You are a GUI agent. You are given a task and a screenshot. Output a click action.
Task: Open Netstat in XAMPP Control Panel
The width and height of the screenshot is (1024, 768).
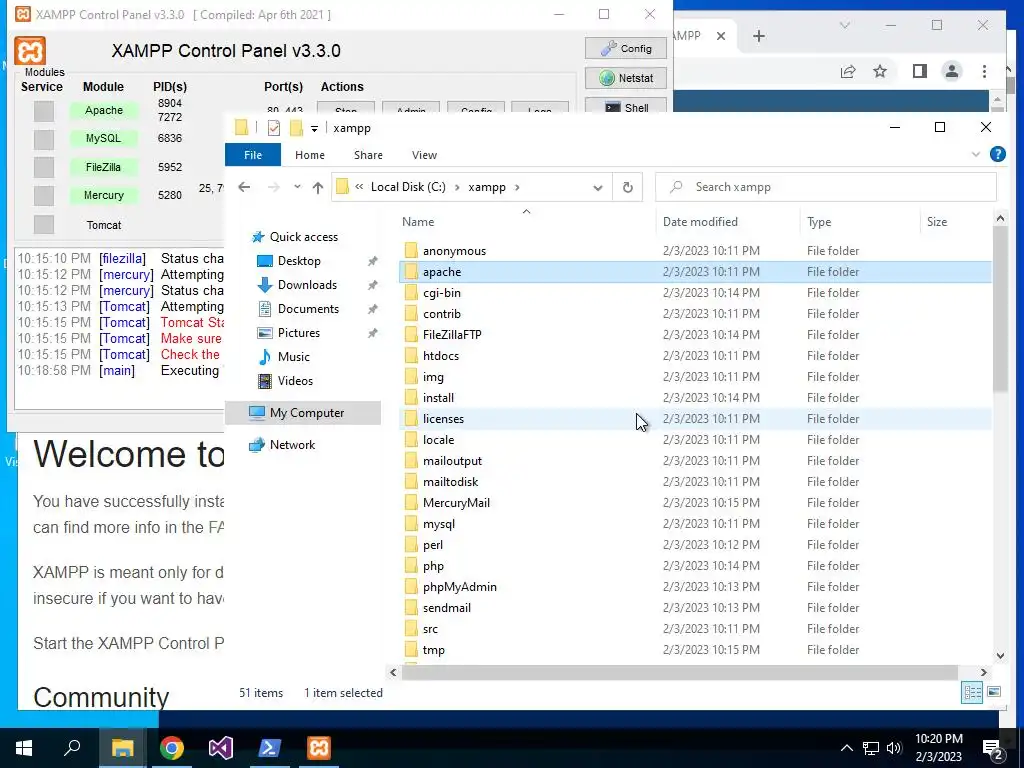(x=626, y=78)
